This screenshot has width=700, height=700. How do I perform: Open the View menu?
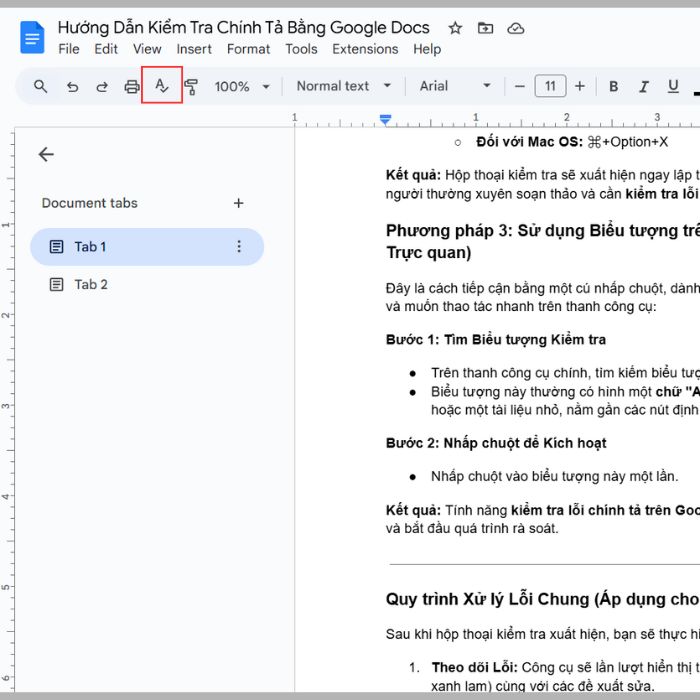147,49
